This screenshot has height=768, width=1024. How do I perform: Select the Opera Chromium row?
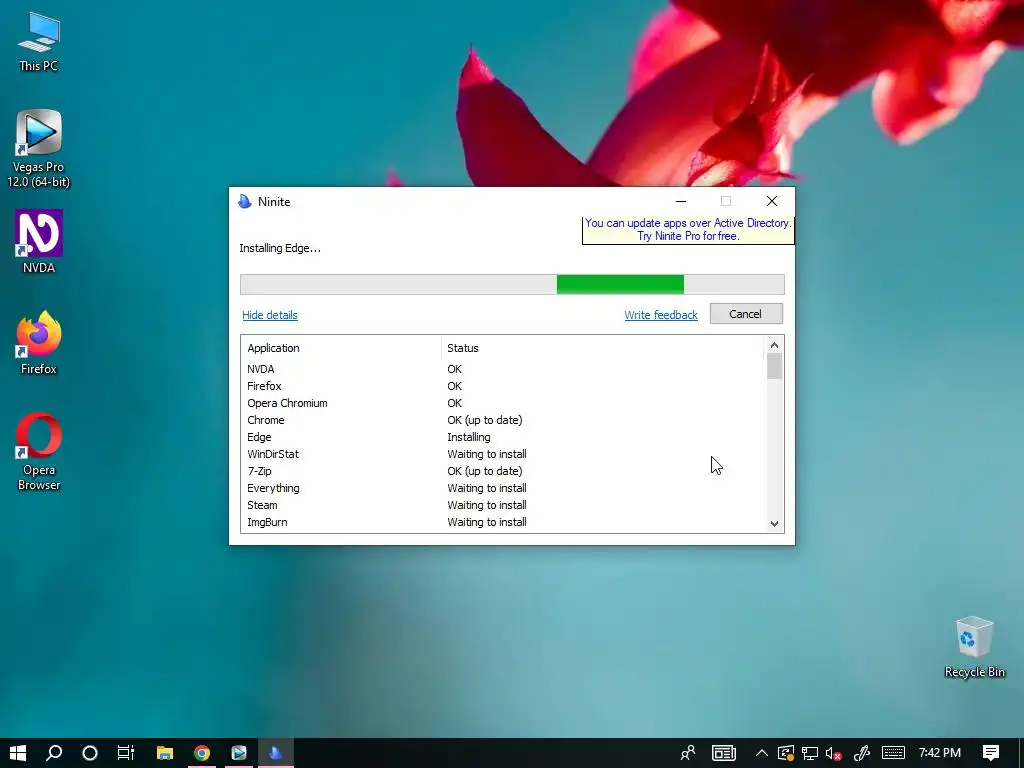[x=503, y=403]
